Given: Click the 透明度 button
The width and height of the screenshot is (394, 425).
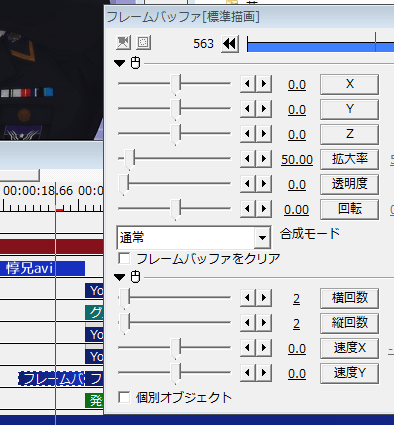Looking at the screenshot, I should (x=349, y=184).
